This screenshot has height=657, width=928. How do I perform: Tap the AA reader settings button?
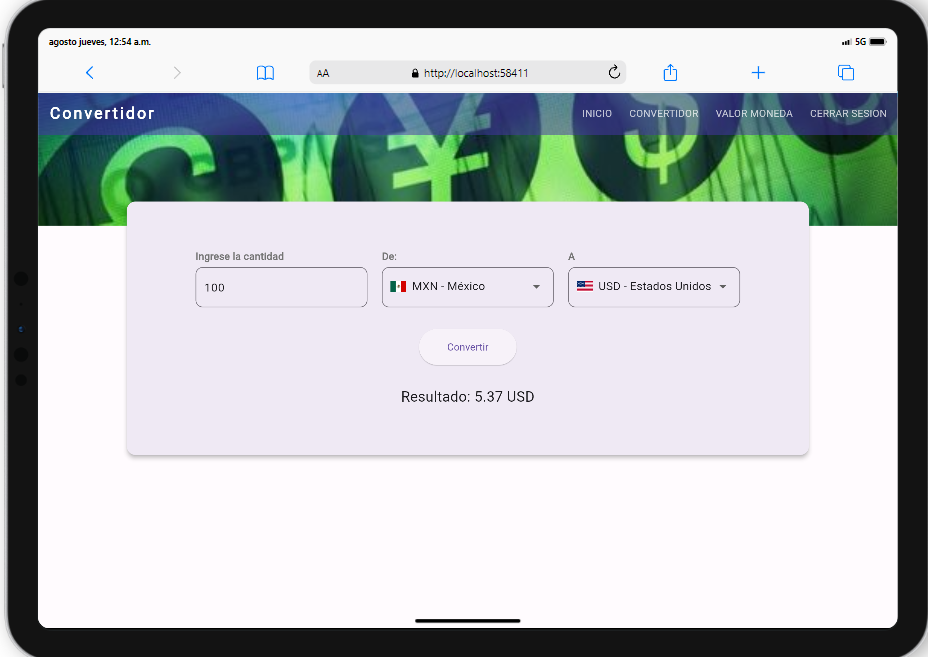tap(323, 73)
